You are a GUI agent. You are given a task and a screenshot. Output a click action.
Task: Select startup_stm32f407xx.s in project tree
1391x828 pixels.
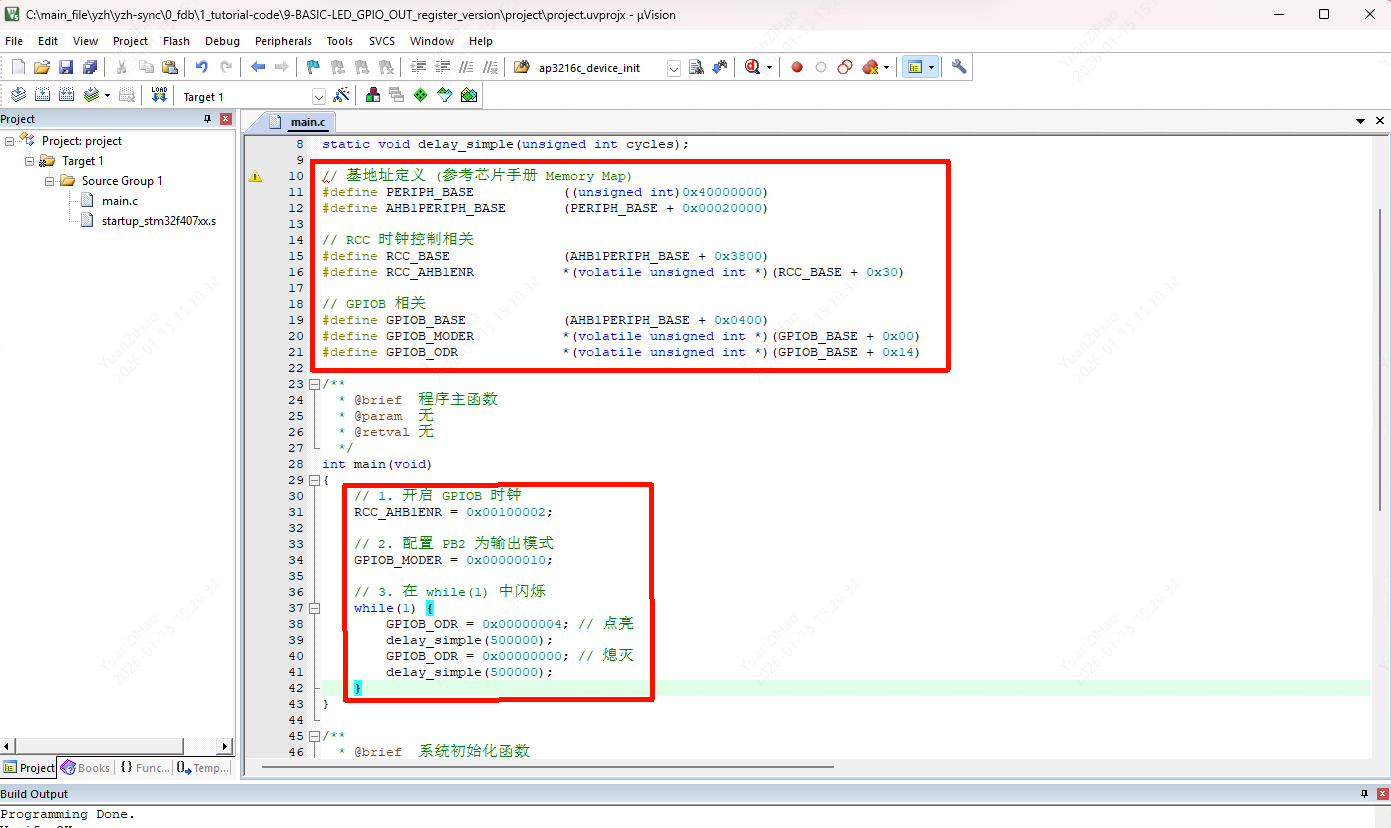click(x=158, y=221)
